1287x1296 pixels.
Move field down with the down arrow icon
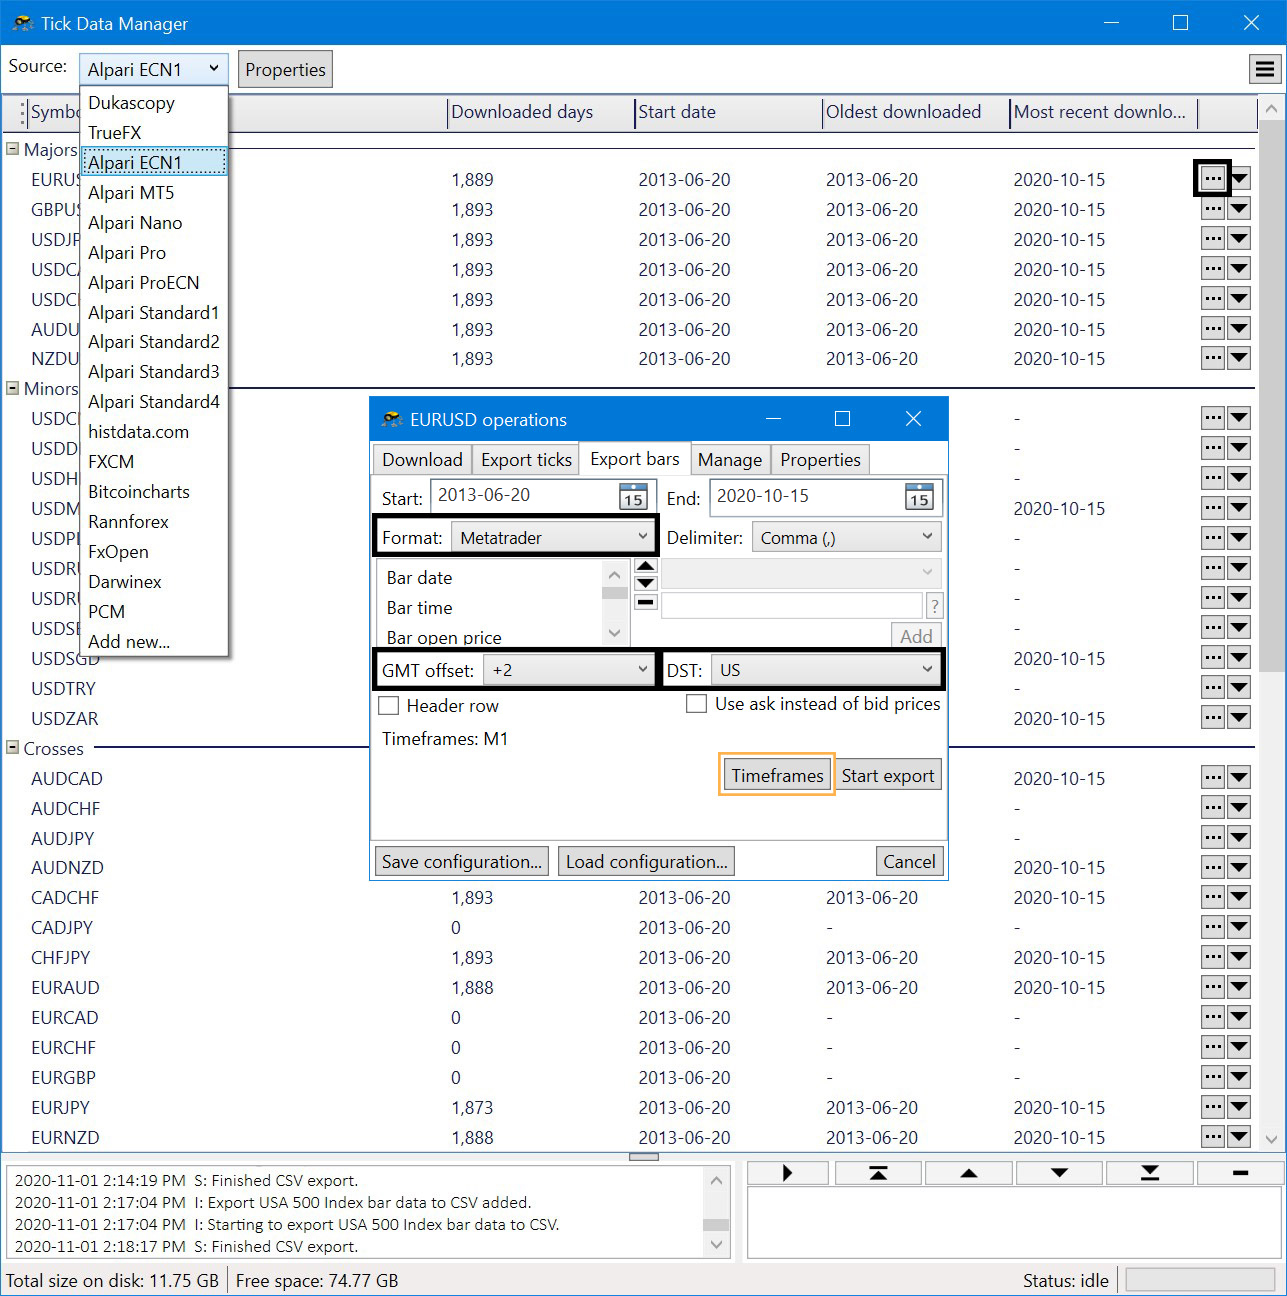click(646, 582)
